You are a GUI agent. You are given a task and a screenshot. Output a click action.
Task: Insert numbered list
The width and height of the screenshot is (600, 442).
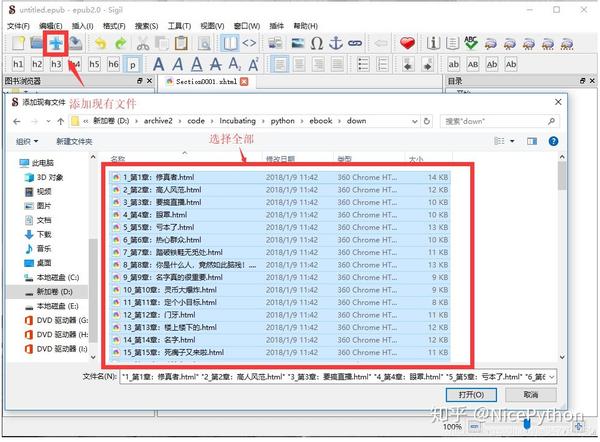(382, 64)
